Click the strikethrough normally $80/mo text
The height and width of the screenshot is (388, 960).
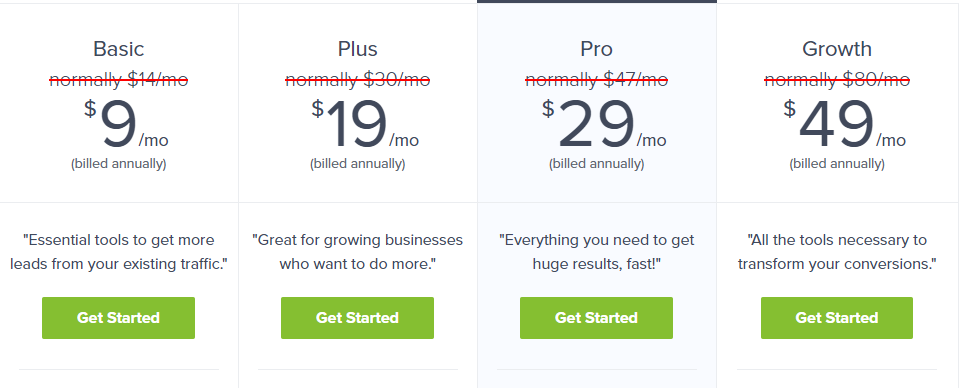pos(837,80)
